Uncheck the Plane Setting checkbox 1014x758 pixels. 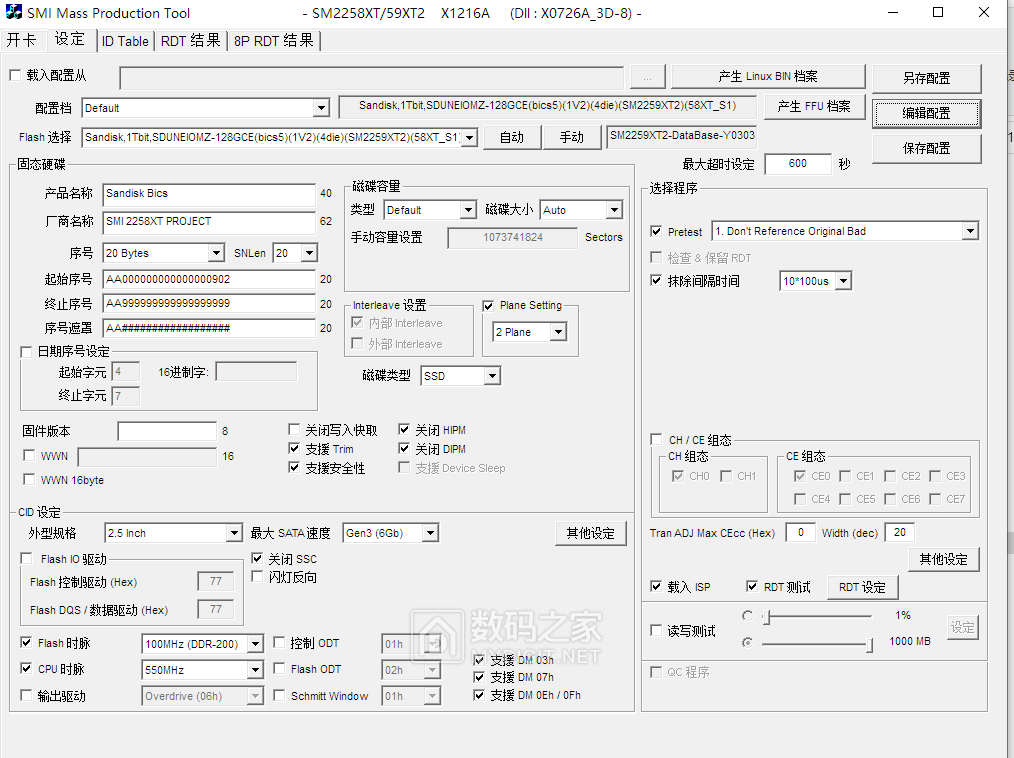pyautogui.click(x=488, y=305)
